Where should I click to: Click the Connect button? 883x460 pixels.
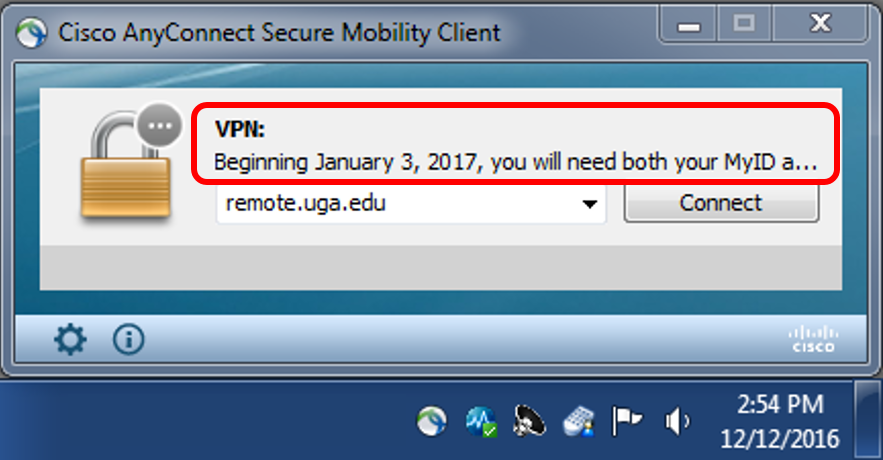click(721, 203)
